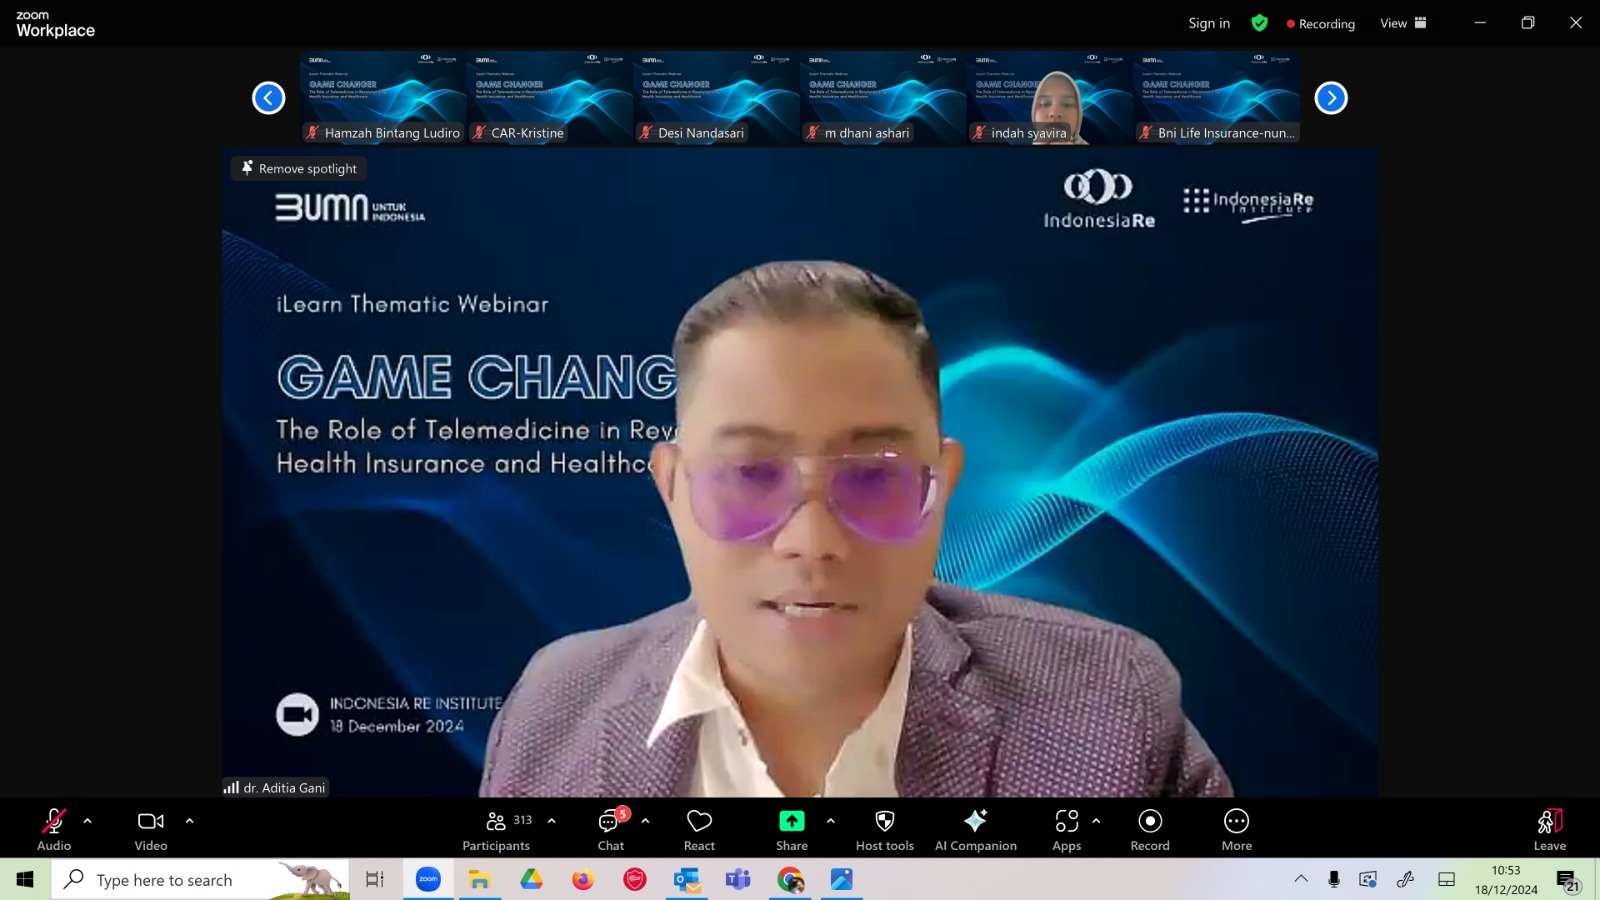Open the Apps menu icon

pyautogui.click(x=1066, y=830)
